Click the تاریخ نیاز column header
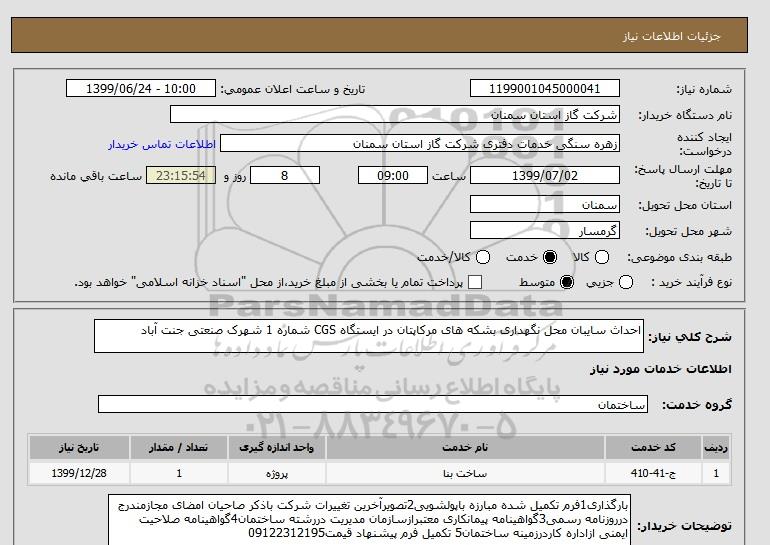 [79, 447]
